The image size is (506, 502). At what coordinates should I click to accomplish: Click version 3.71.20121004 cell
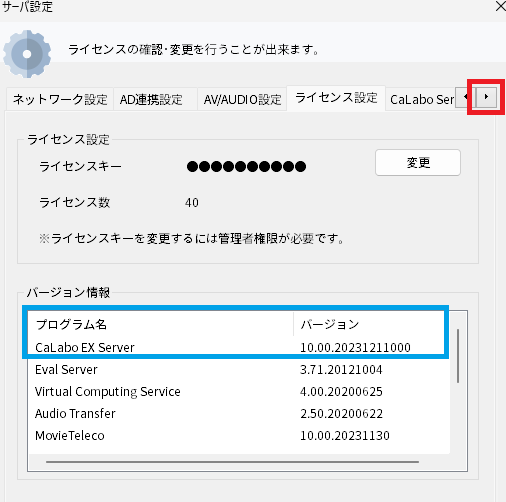[341, 370]
